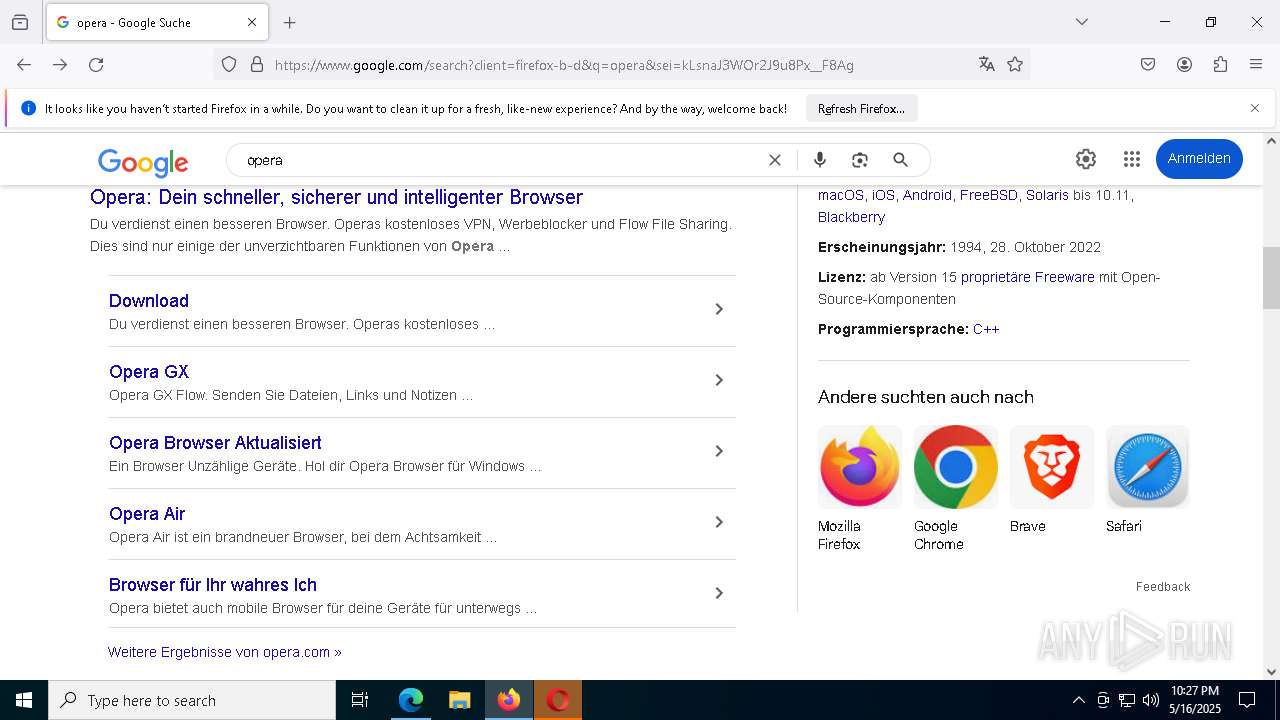Open Firefox account icon
This screenshot has width=1280, height=720.
[1184, 65]
